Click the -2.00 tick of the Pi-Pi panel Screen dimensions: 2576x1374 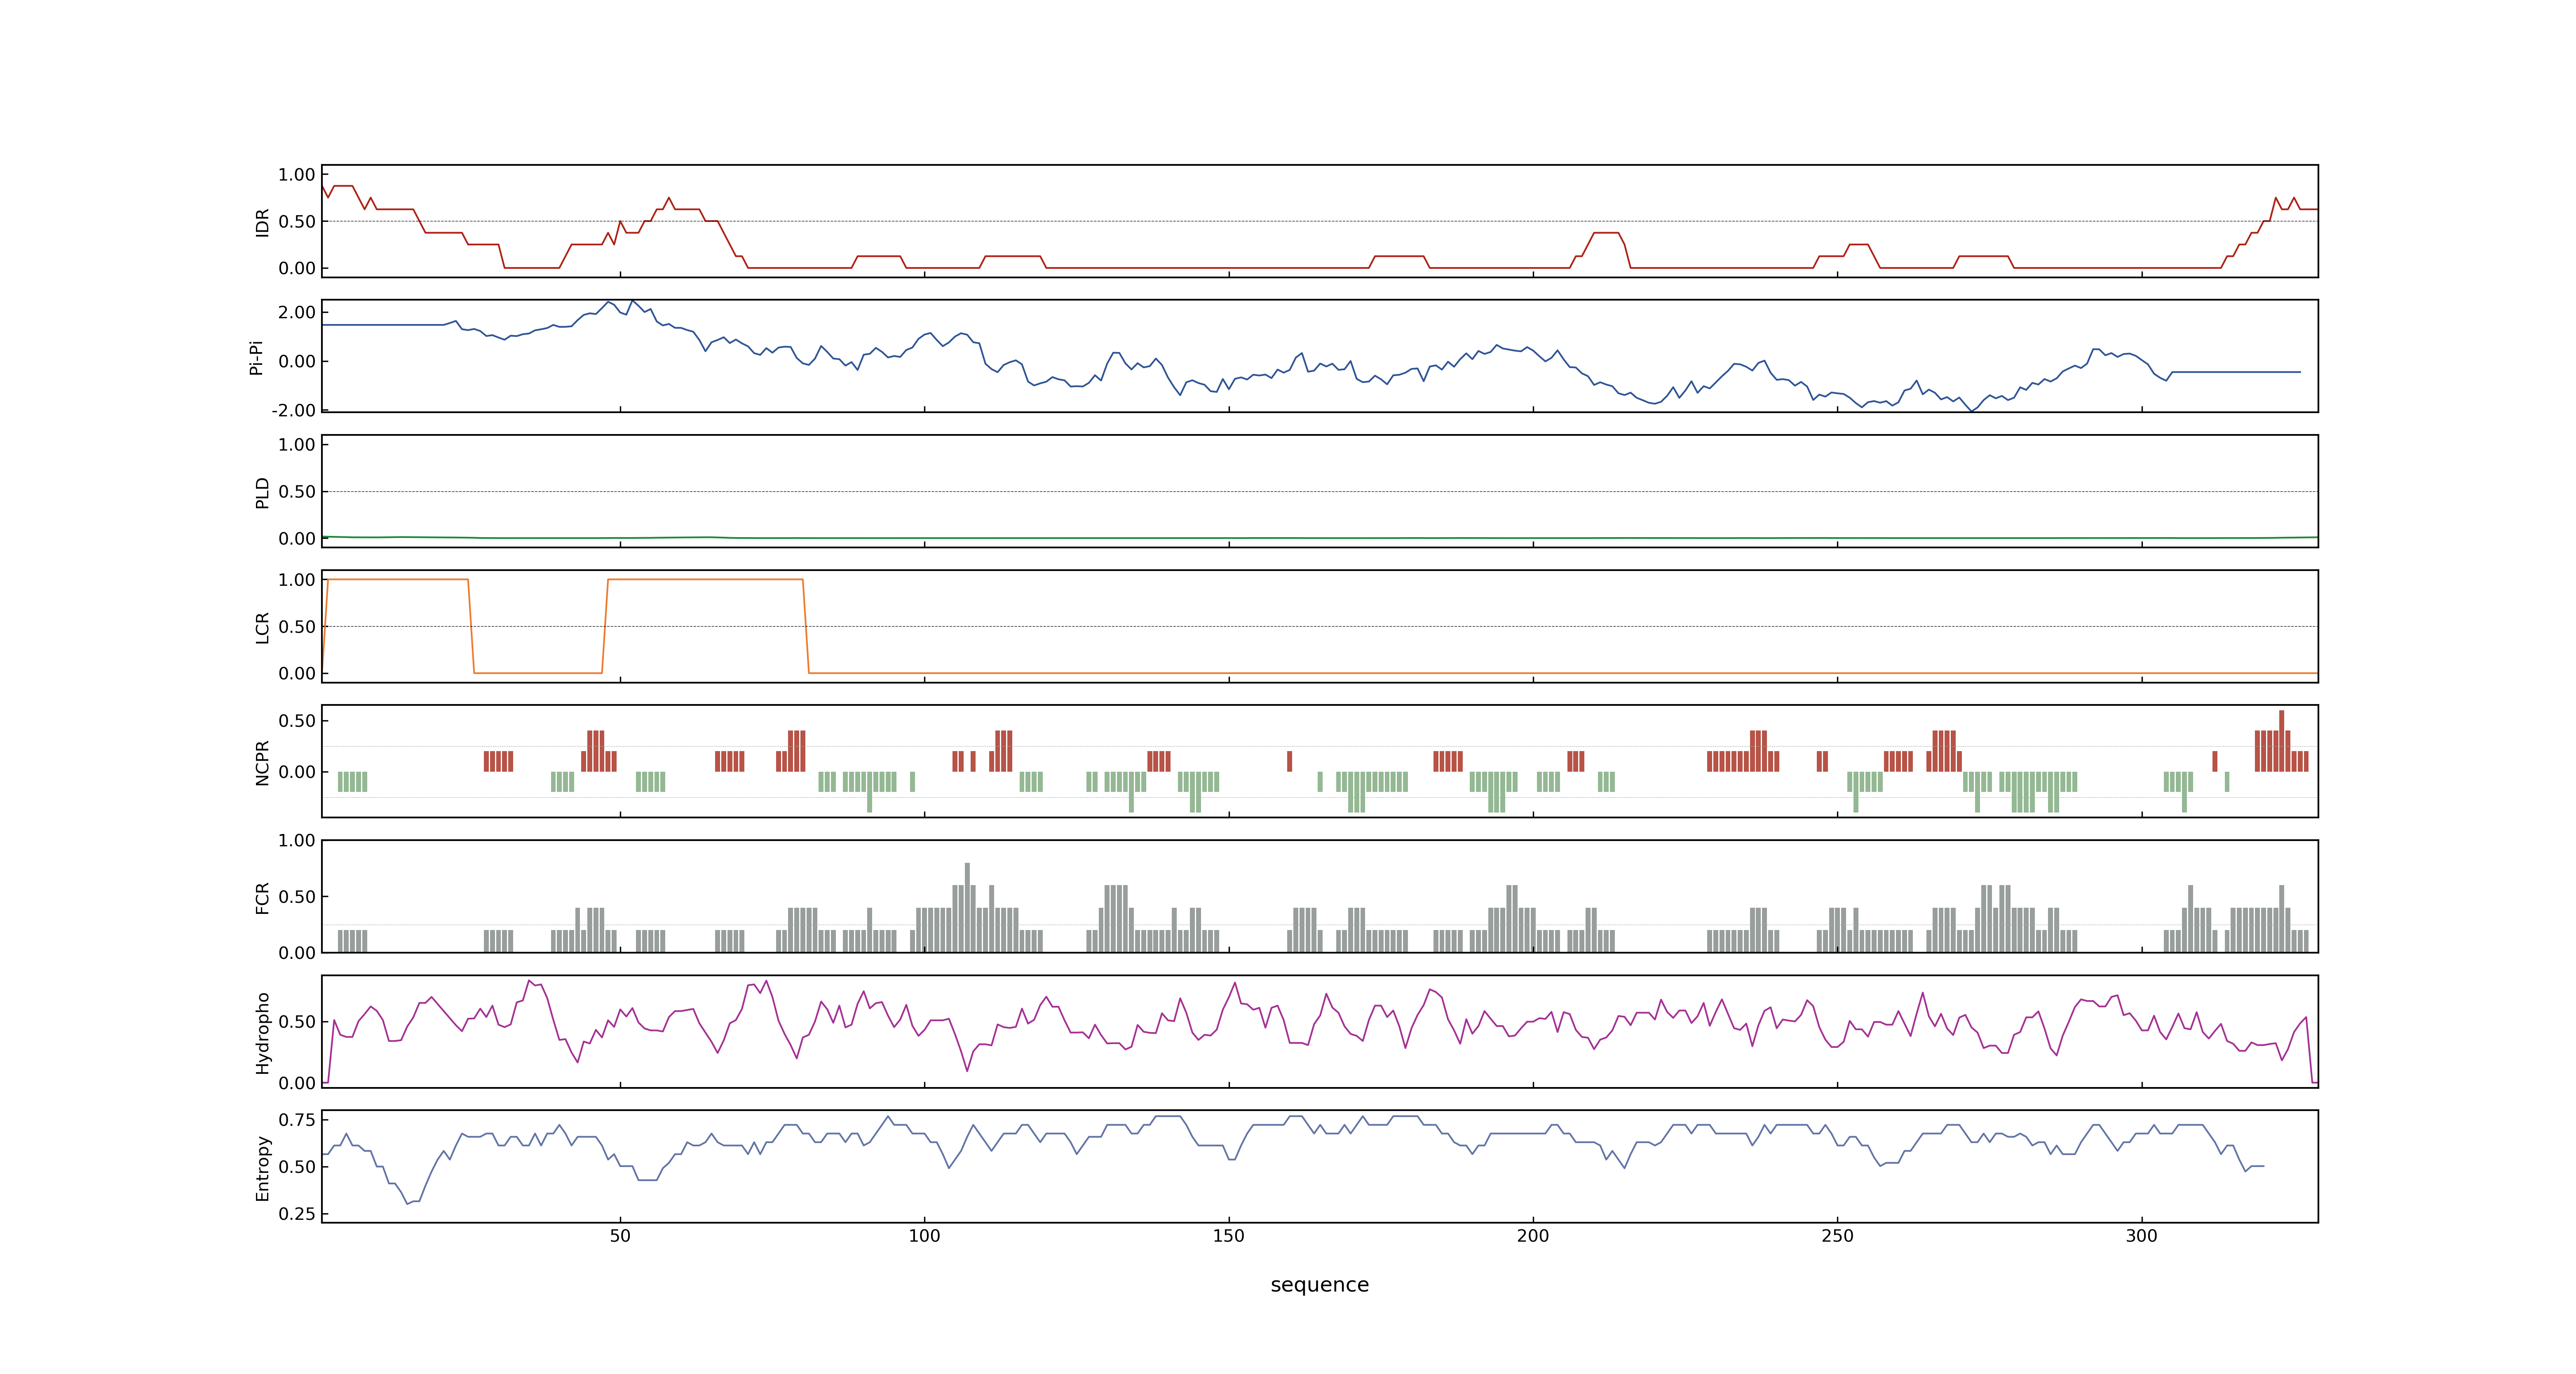tap(294, 410)
